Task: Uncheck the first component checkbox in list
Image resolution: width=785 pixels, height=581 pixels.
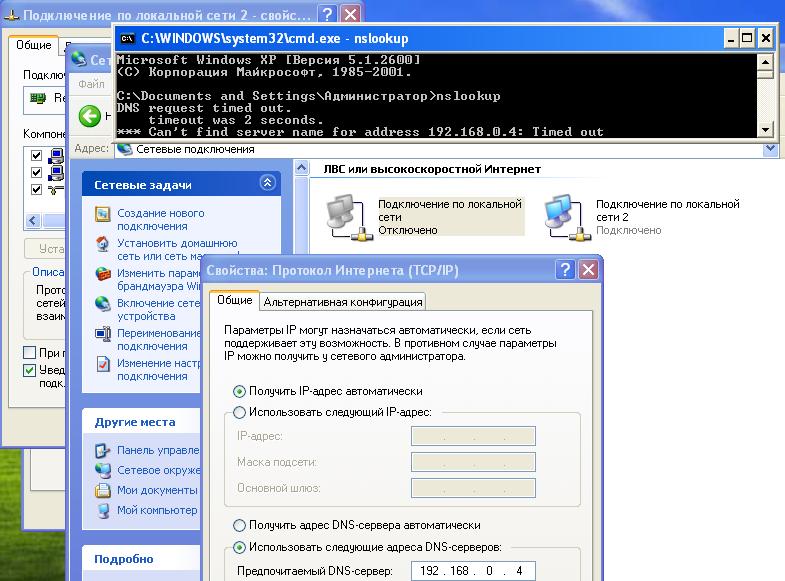Action: [36, 155]
